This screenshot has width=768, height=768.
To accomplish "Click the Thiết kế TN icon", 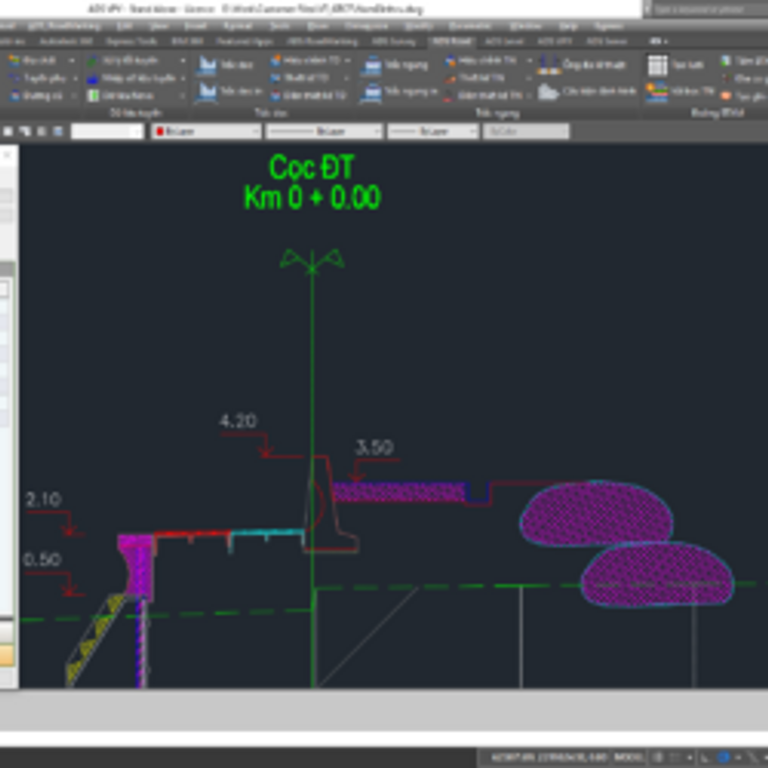I will tap(449, 78).
